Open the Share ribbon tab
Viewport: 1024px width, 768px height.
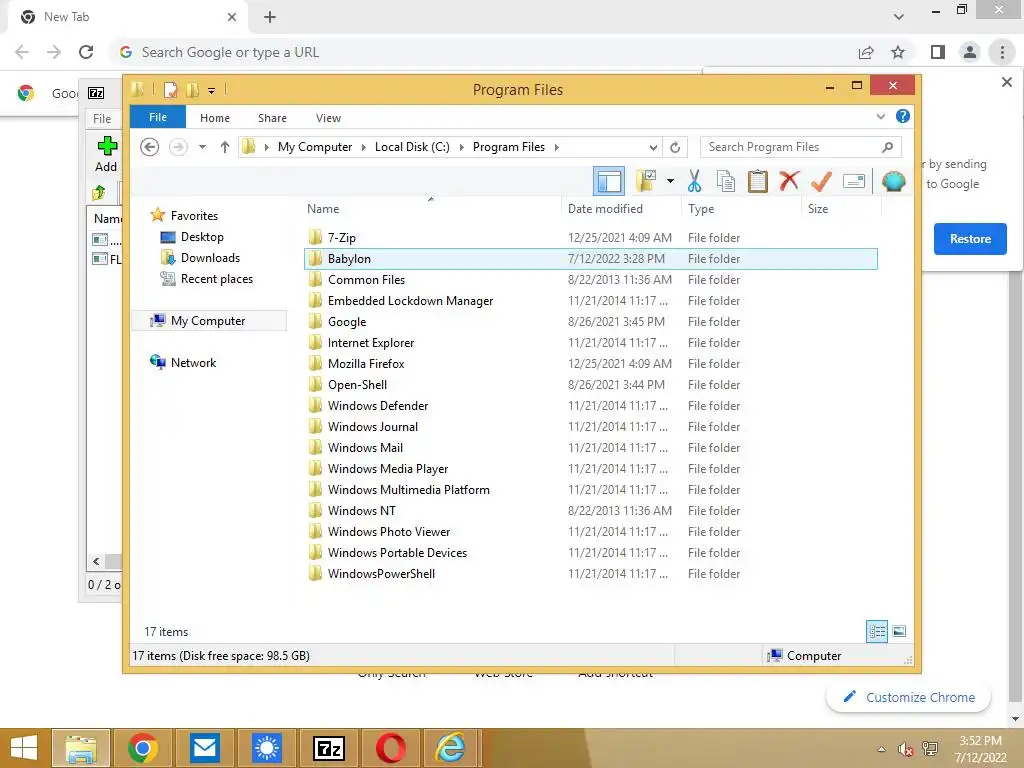coord(272,118)
